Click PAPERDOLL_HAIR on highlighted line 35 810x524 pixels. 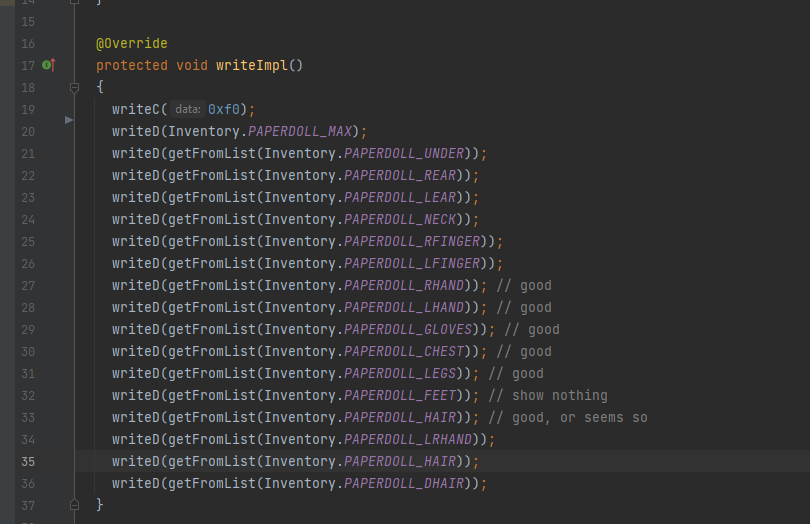coord(400,461)
